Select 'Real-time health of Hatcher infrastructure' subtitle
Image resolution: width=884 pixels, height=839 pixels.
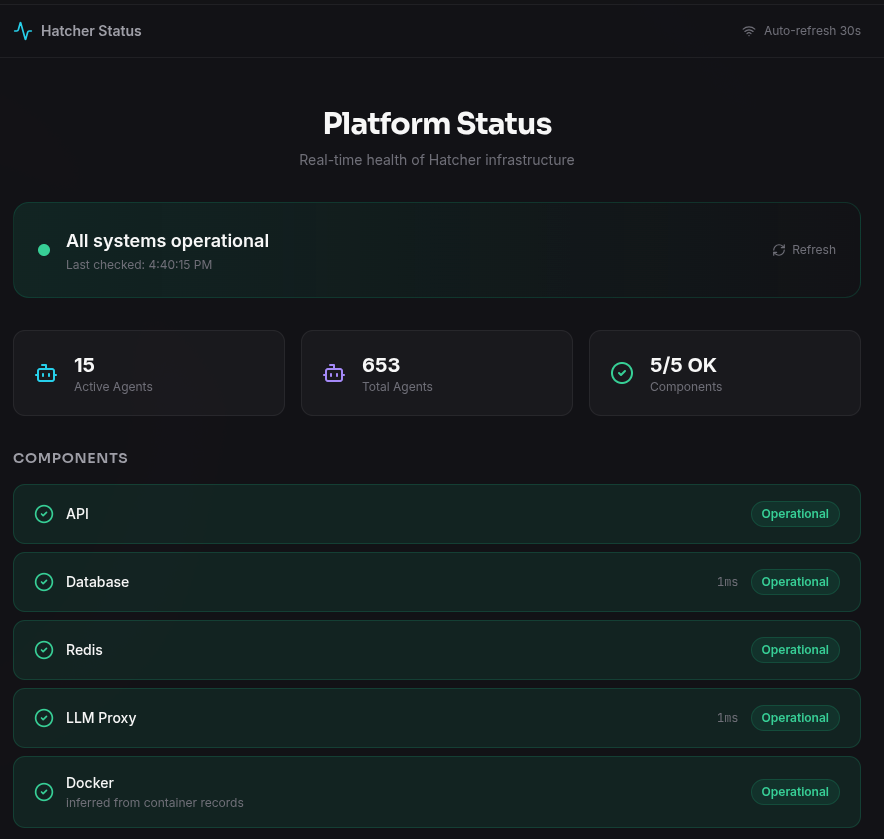[436, 160]
